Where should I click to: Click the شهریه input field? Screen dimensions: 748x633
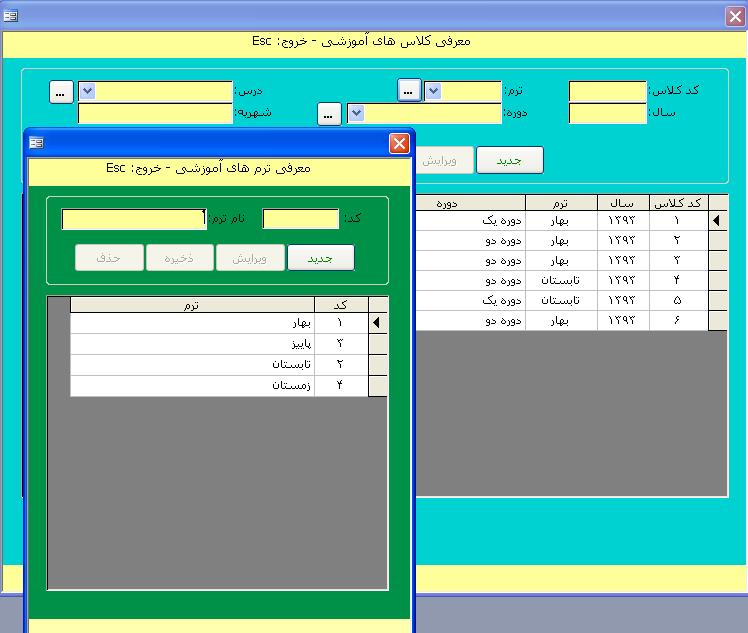(155, 114)
